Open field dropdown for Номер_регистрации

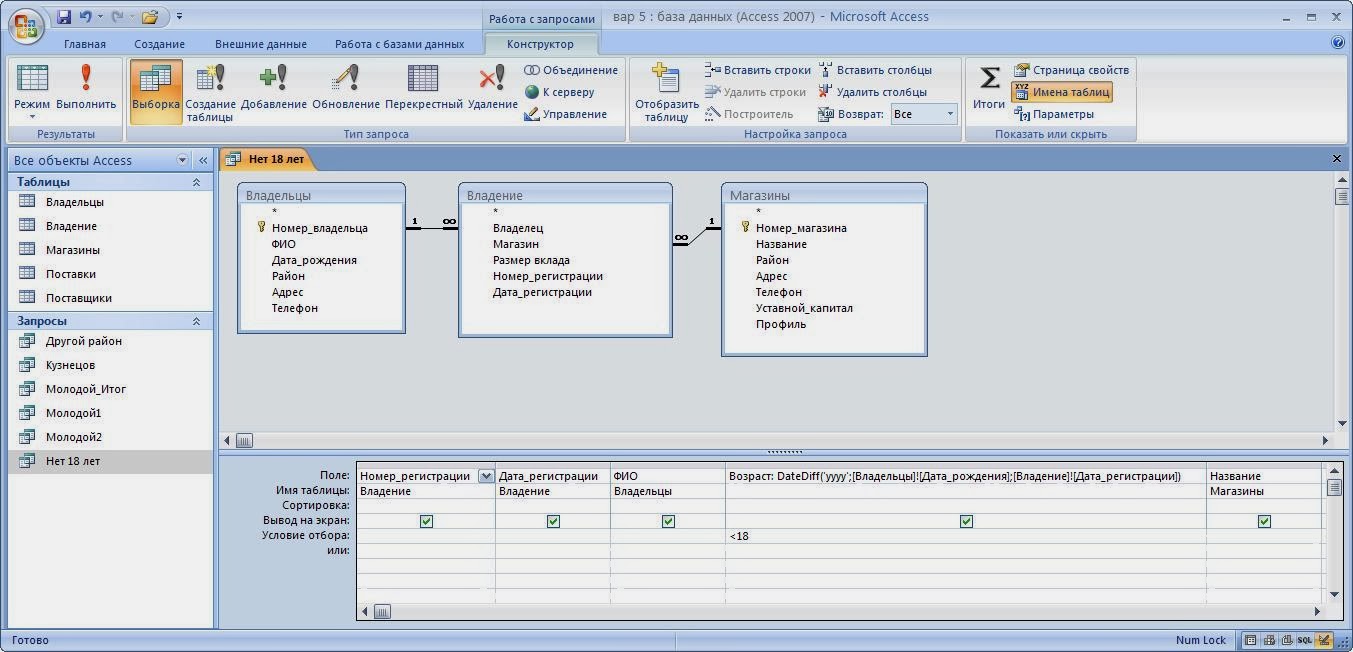tap(486, 476)
